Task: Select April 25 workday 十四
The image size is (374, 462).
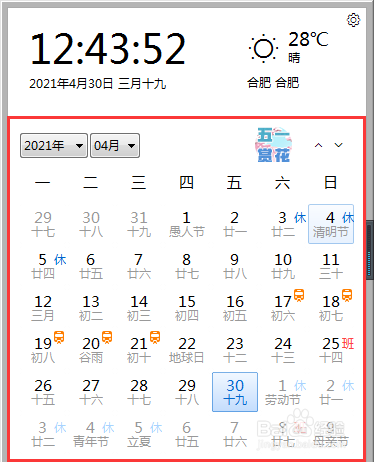Action: pos(331,350)
